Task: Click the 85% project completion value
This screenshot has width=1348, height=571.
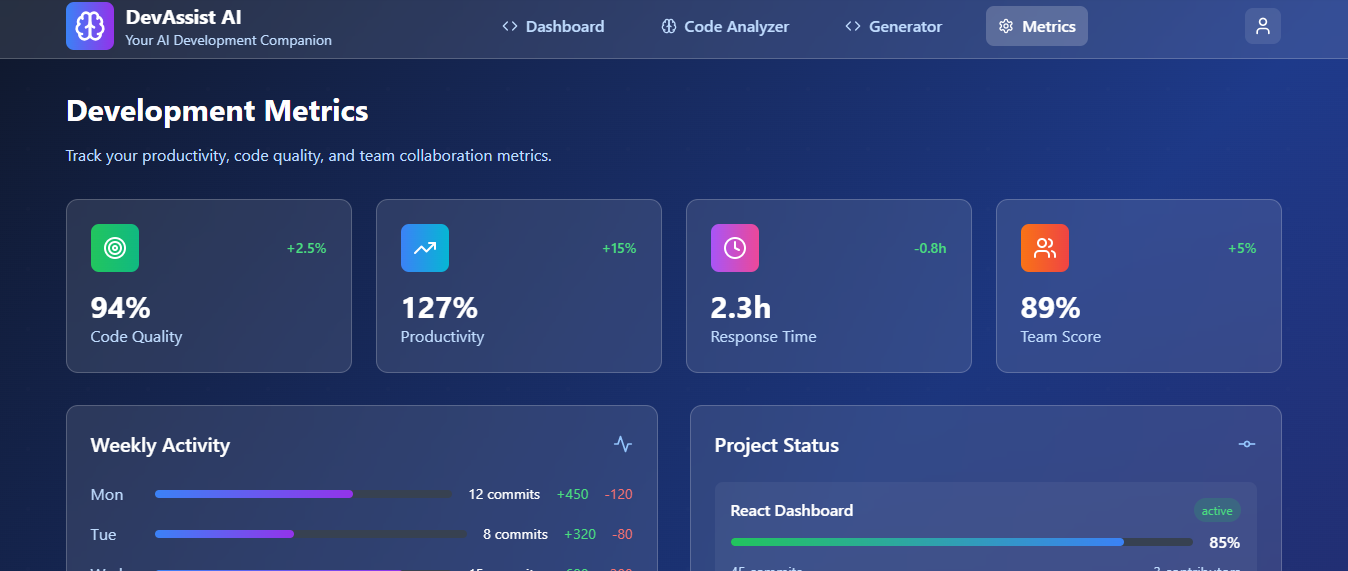Action: click(1224, 543)
